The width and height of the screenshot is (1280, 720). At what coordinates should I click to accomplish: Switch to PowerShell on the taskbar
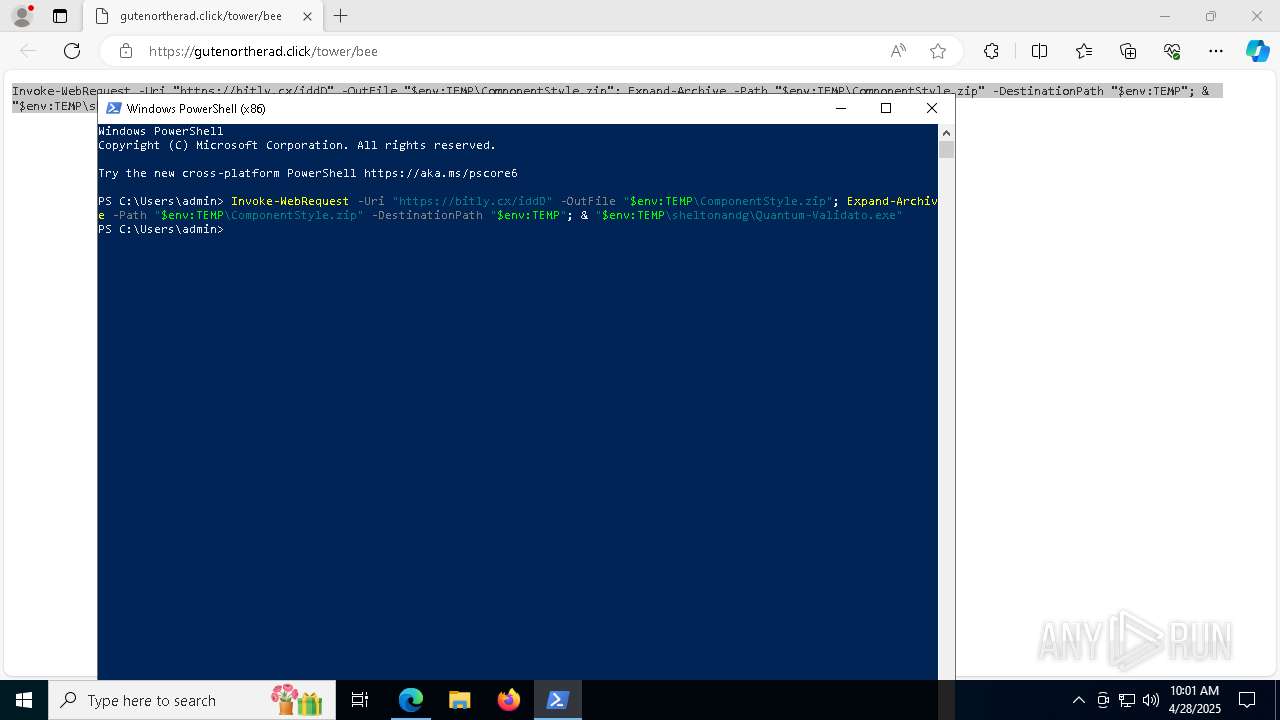558,700
